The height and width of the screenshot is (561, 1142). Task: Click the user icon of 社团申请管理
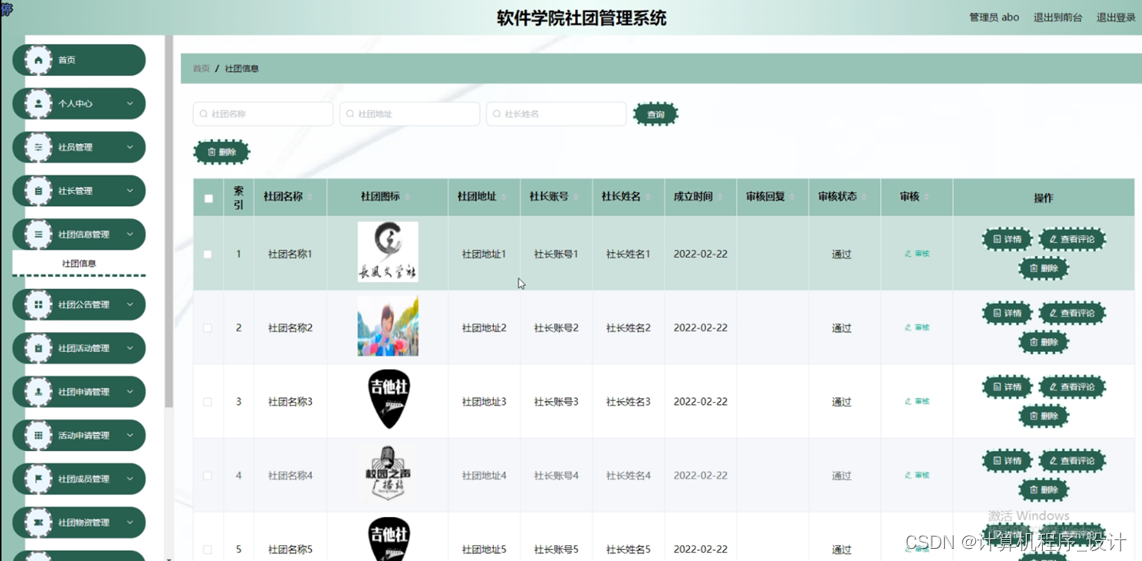click(x=38, y=391)
